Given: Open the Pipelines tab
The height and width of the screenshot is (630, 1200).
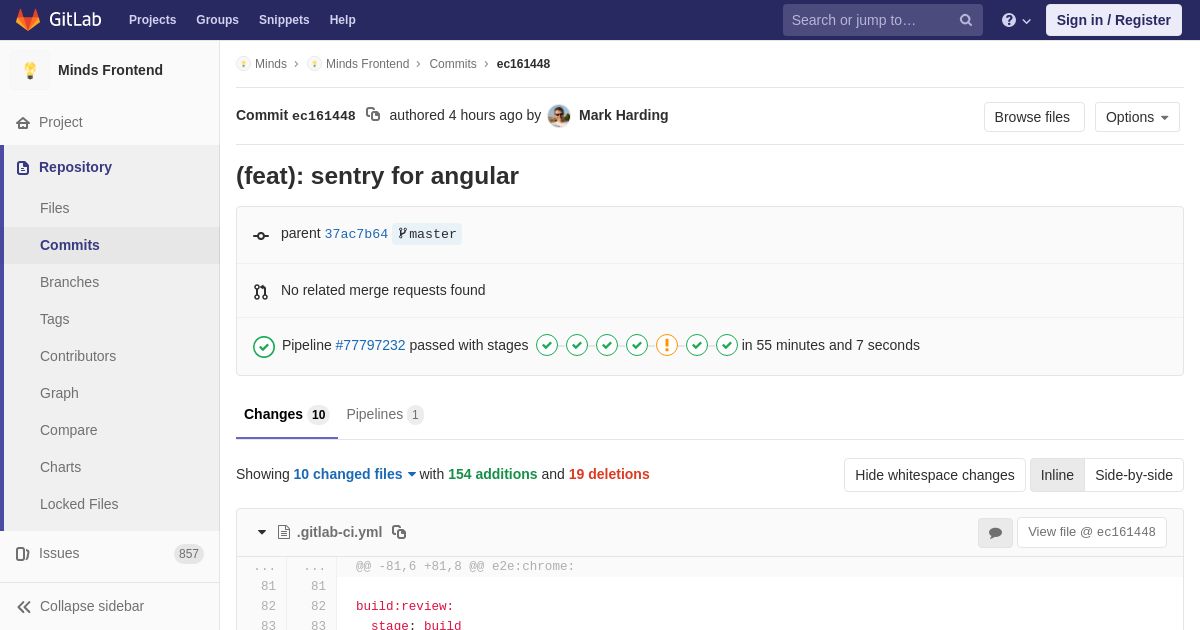Looking at the screenshot, I should pos(385,414).
